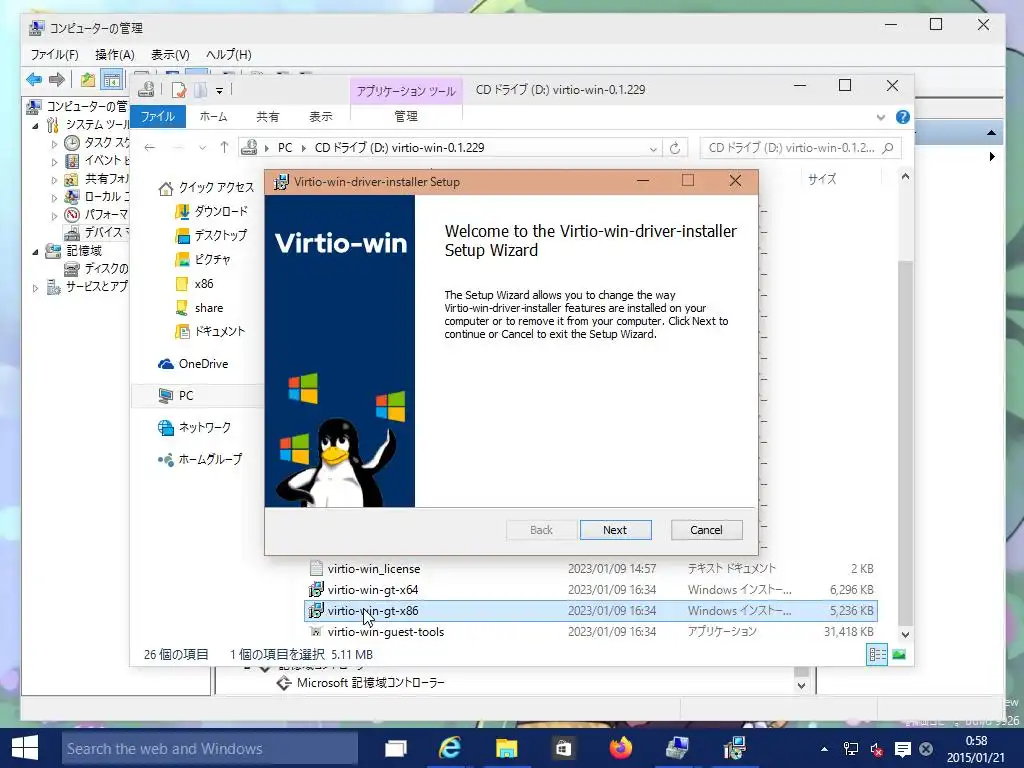Open x86 folder in quick access
Viewport: 1024px width, 768px height.
click(x=194, y=283)
